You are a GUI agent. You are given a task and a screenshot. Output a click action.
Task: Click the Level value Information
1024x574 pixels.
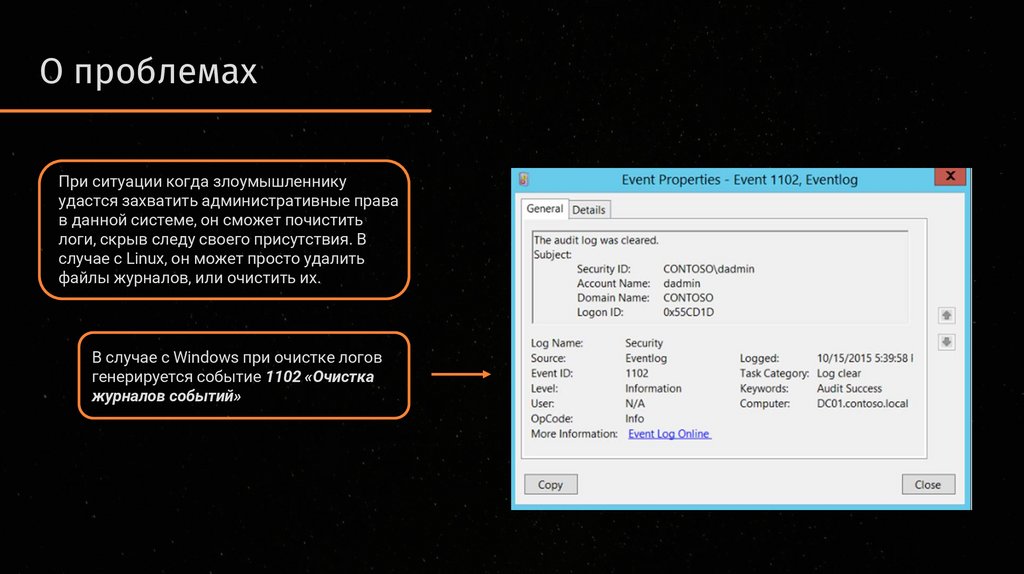653,389
